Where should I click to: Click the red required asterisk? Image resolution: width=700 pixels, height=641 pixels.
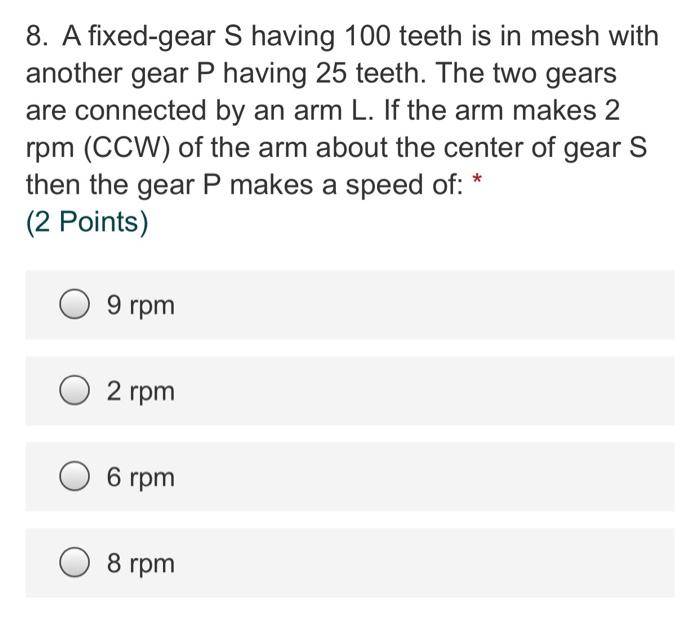(x=477, y=180)
